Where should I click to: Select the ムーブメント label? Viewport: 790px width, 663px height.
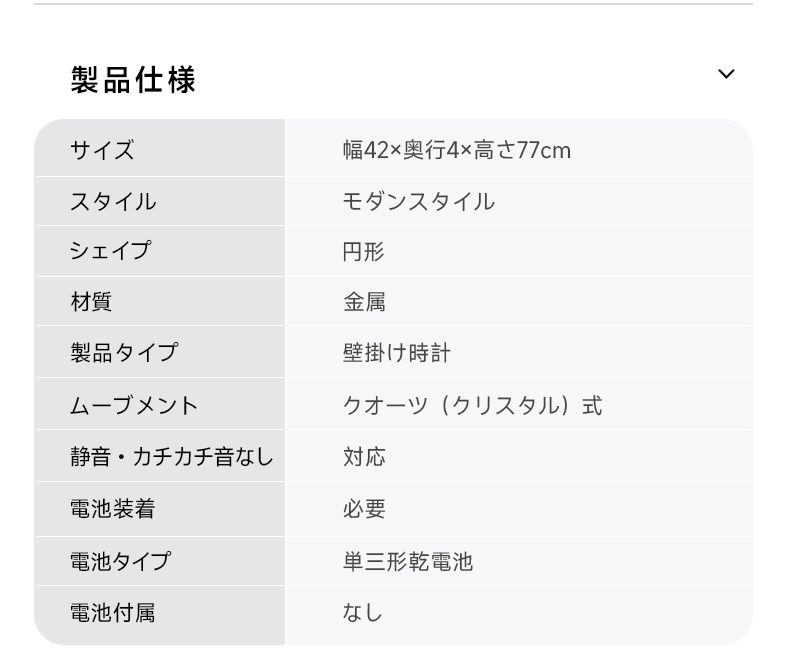click(134, 406)
